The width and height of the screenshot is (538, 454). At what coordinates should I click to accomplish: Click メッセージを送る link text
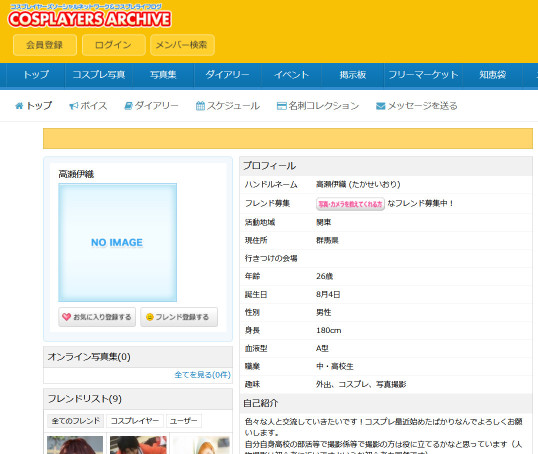[422, 106]
